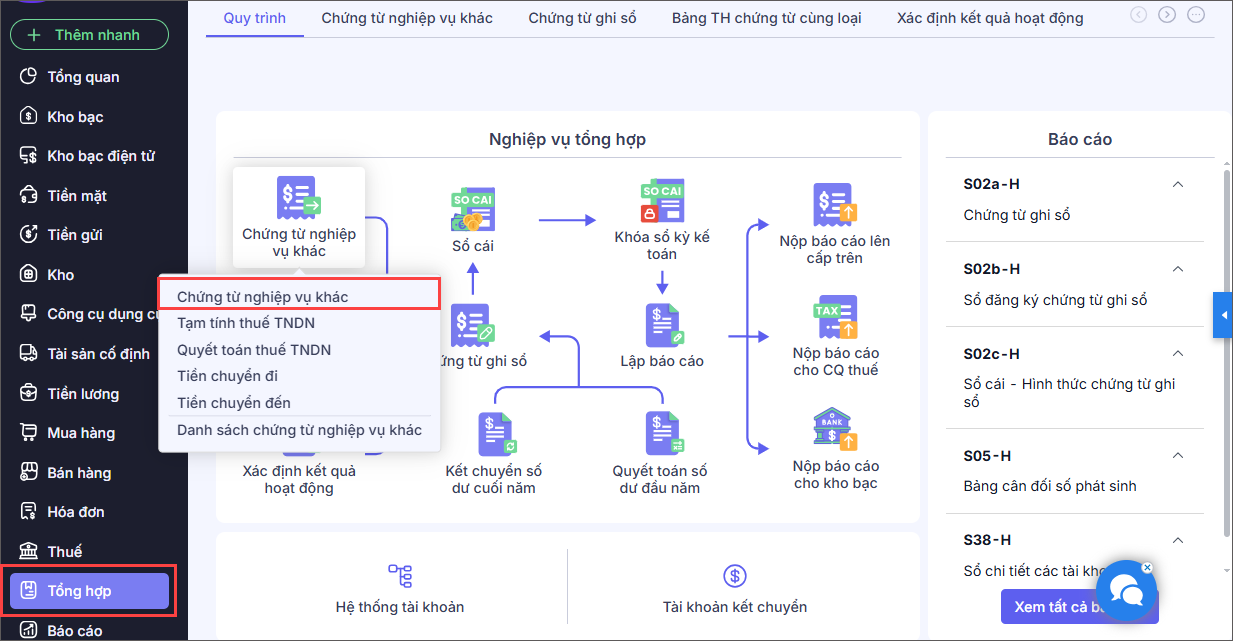Click the Khóa sổ kỳ kế toán icon
The image size is (1233, 641).
[662, 201]
